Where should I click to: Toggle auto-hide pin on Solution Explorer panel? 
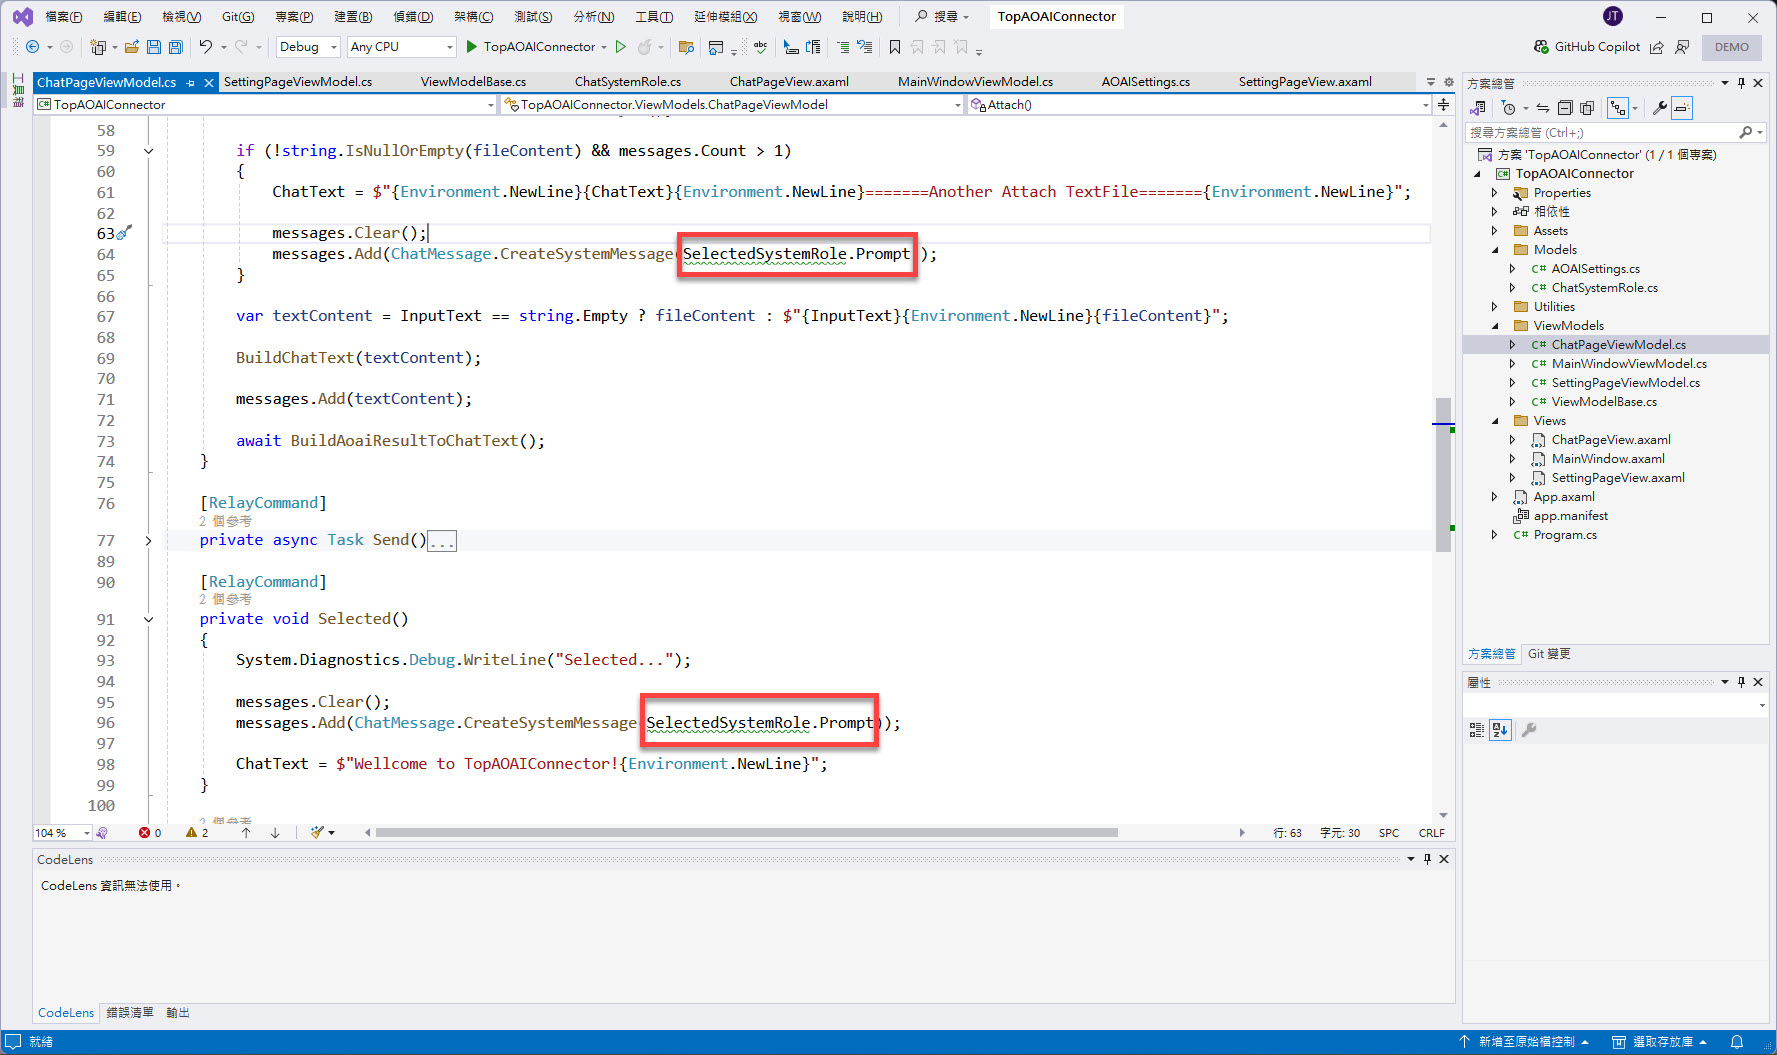point(1741,83)
